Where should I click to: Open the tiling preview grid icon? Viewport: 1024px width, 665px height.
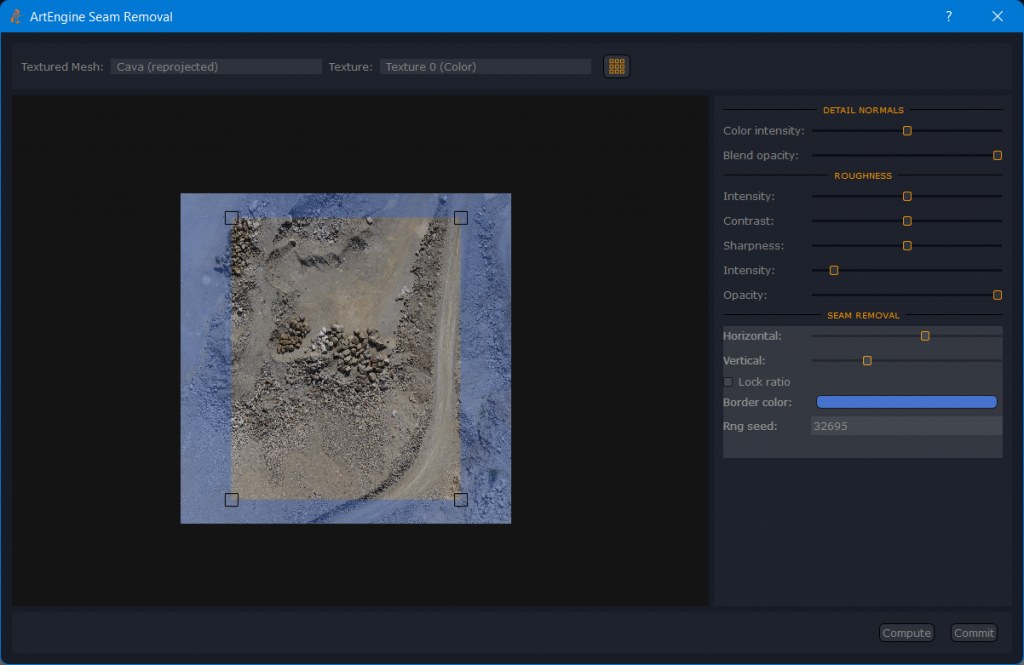click(616, 66)
